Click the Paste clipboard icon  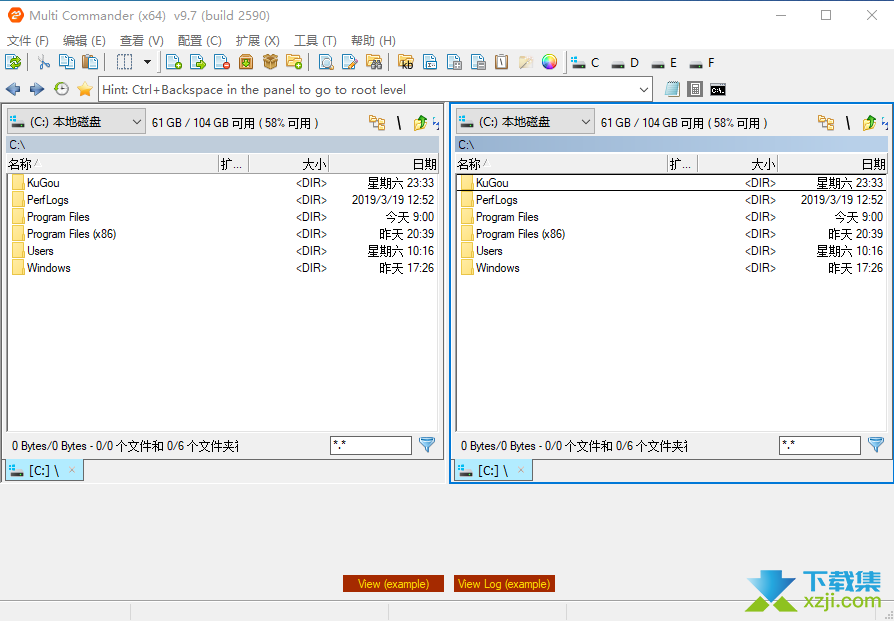(x=90, y=62)
